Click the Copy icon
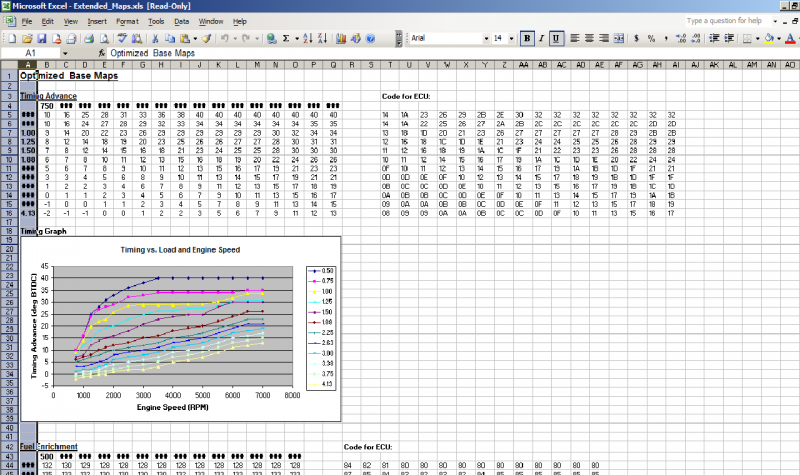Viewport: 800px width, 475px height. click(x=170, y=38)
